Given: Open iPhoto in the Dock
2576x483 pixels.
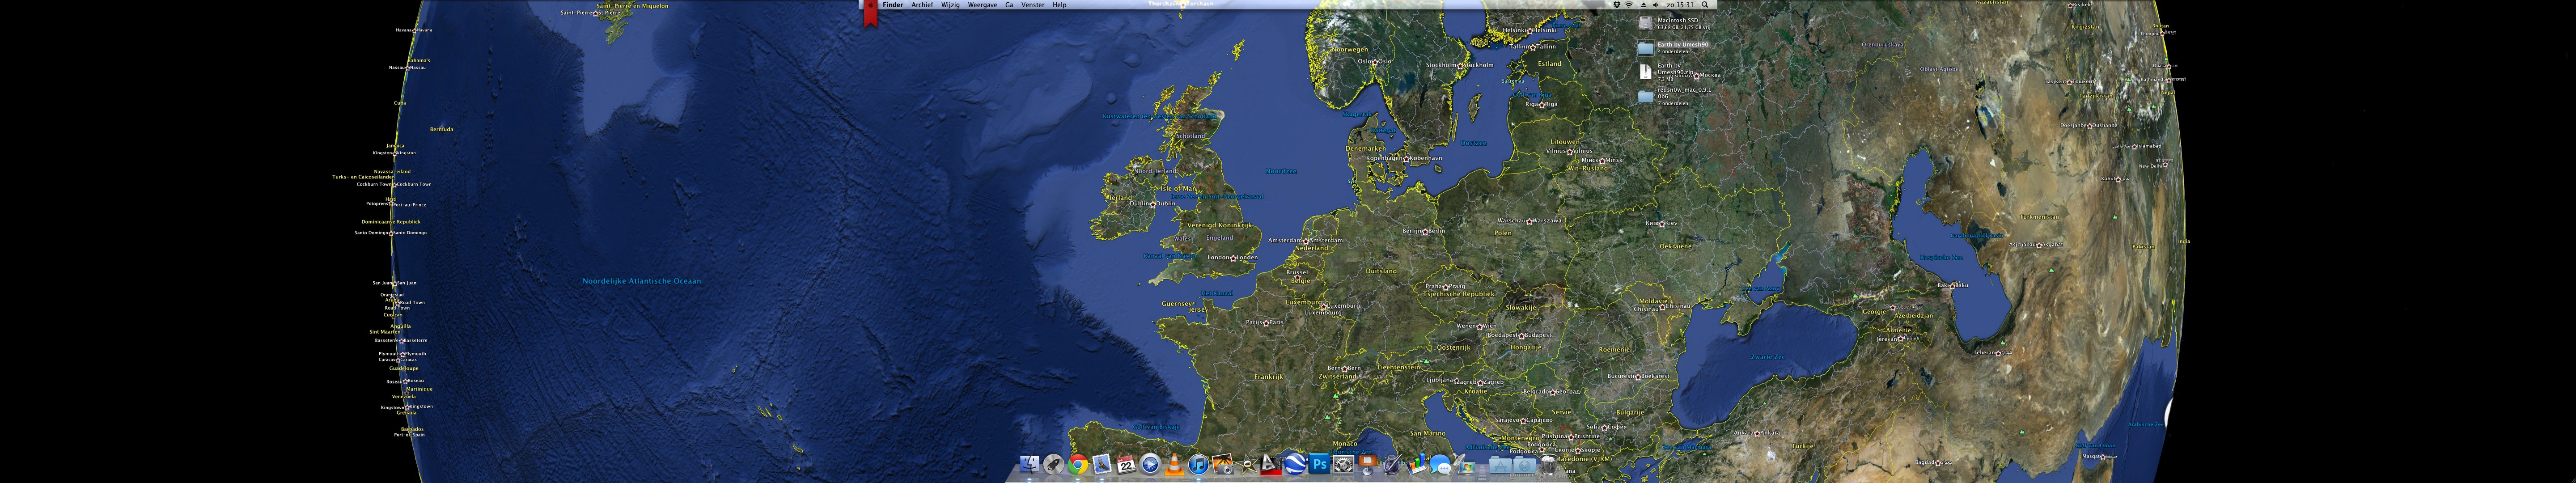Looking at the screenshot, I should (1223, 465).
